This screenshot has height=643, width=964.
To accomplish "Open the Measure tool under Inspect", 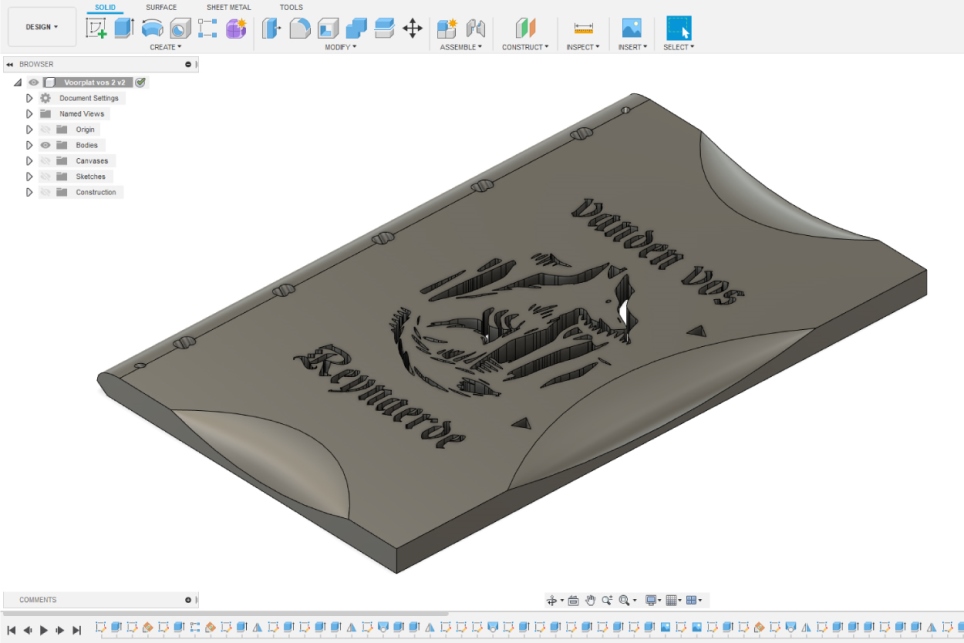I will pos(583,29).
